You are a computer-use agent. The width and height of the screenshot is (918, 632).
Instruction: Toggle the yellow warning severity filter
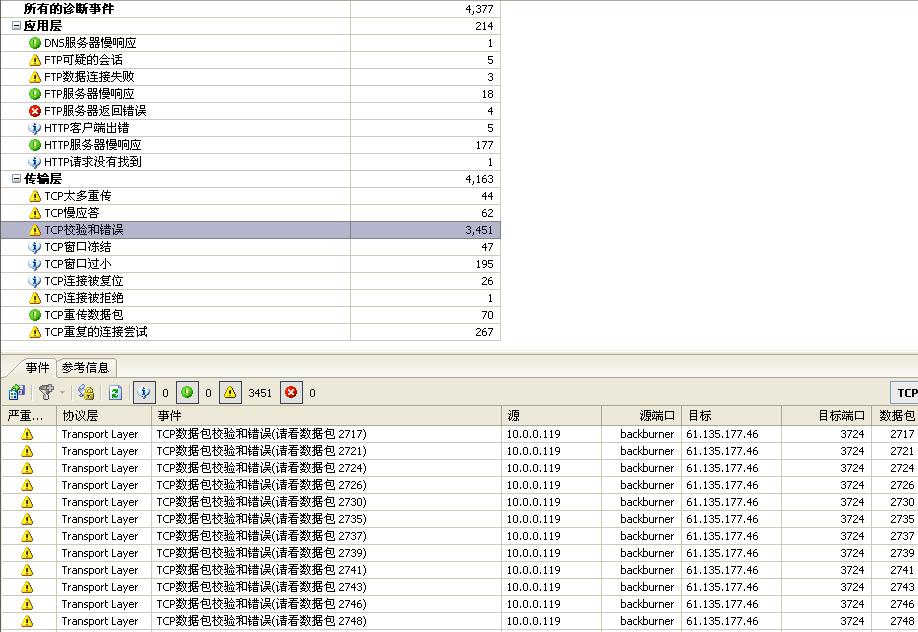click(230, 393)
